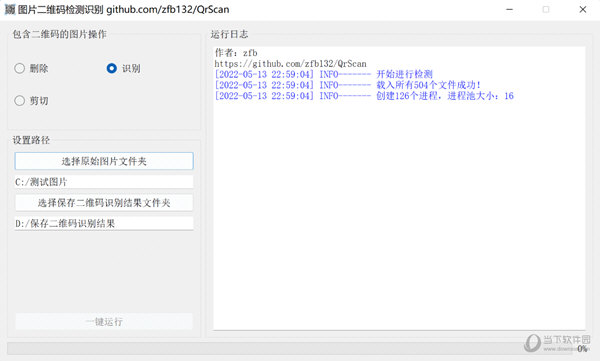Click the app icon in title bar

[x=10, y=10]
